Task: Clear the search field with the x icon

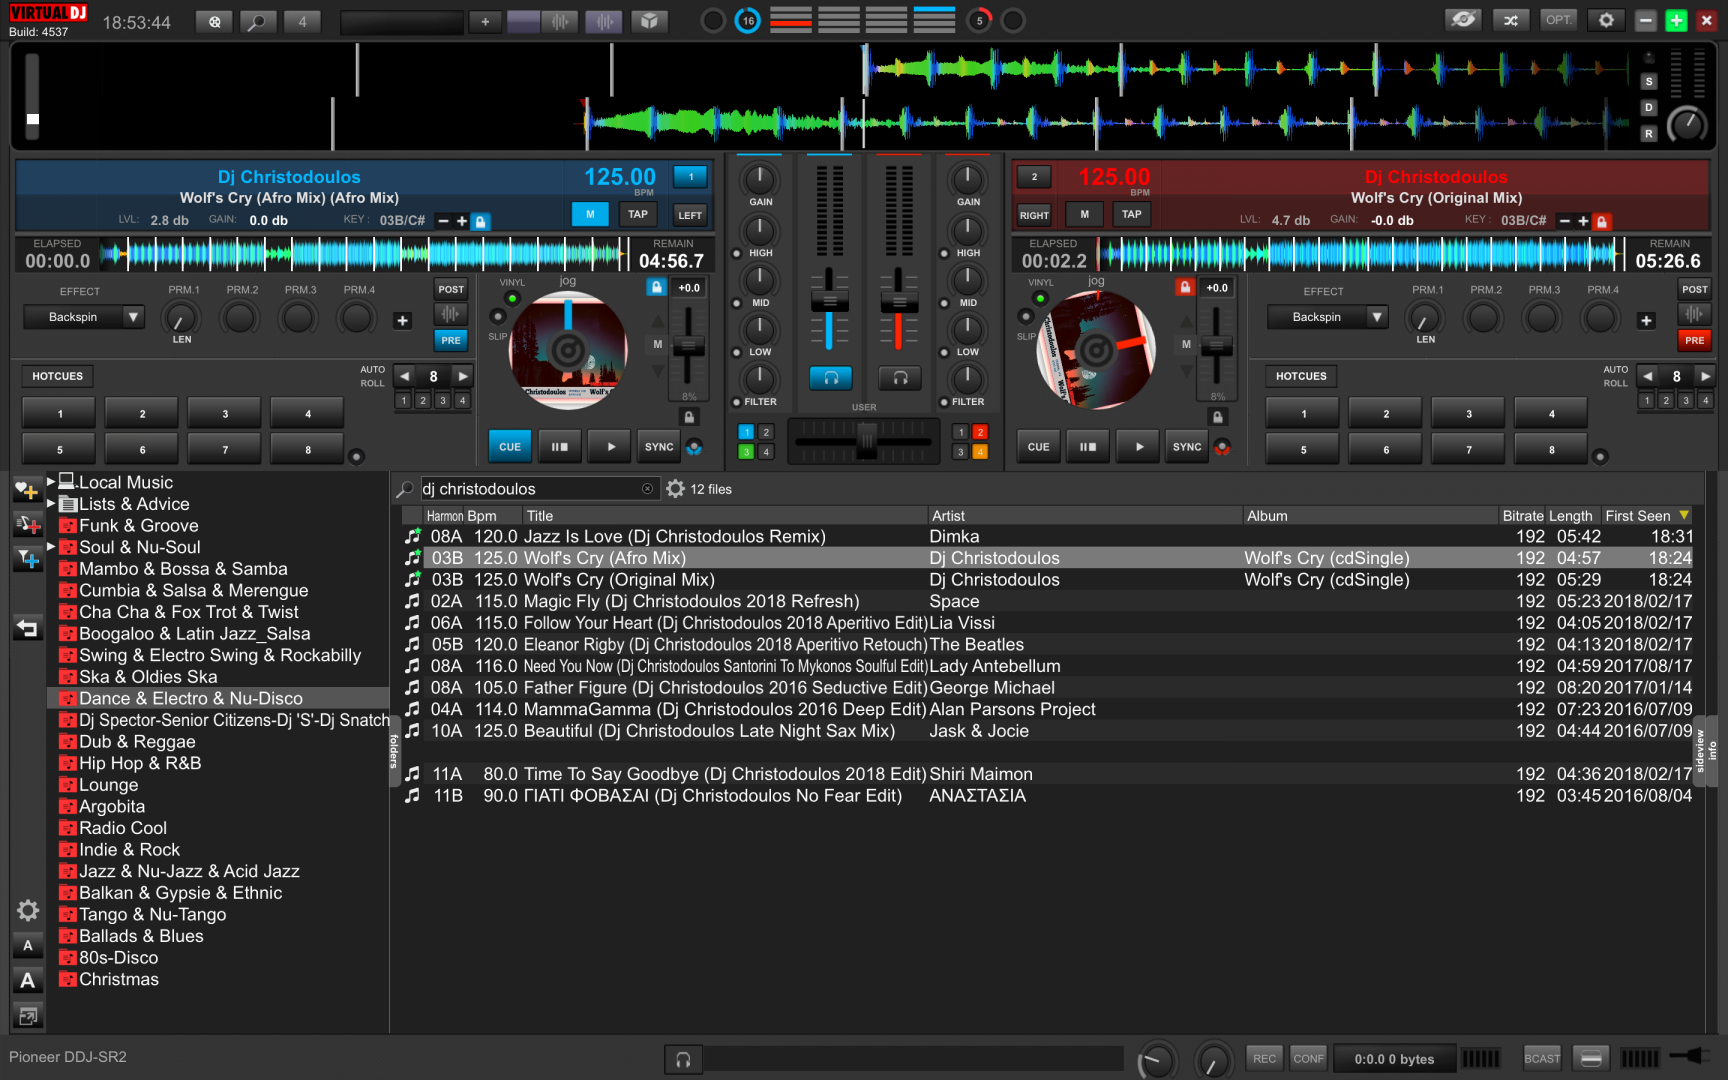Action: pos(647,489)
